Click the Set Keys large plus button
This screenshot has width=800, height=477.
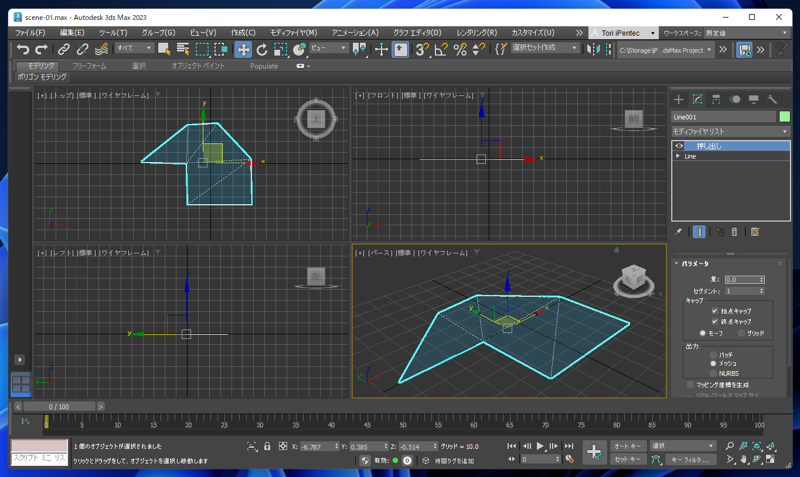point(594,453)
